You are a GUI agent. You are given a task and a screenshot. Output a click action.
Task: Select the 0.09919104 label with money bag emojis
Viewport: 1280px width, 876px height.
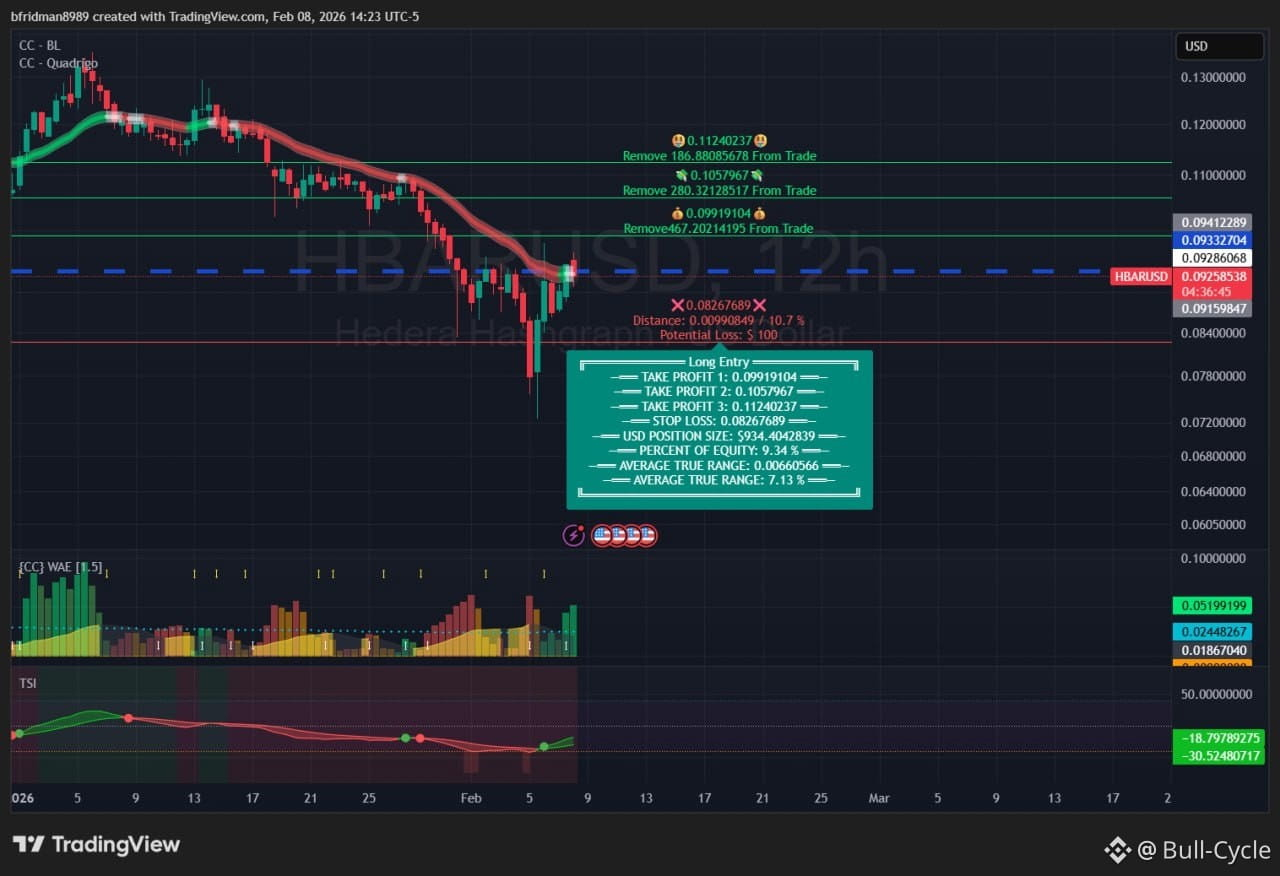point(719,214)
